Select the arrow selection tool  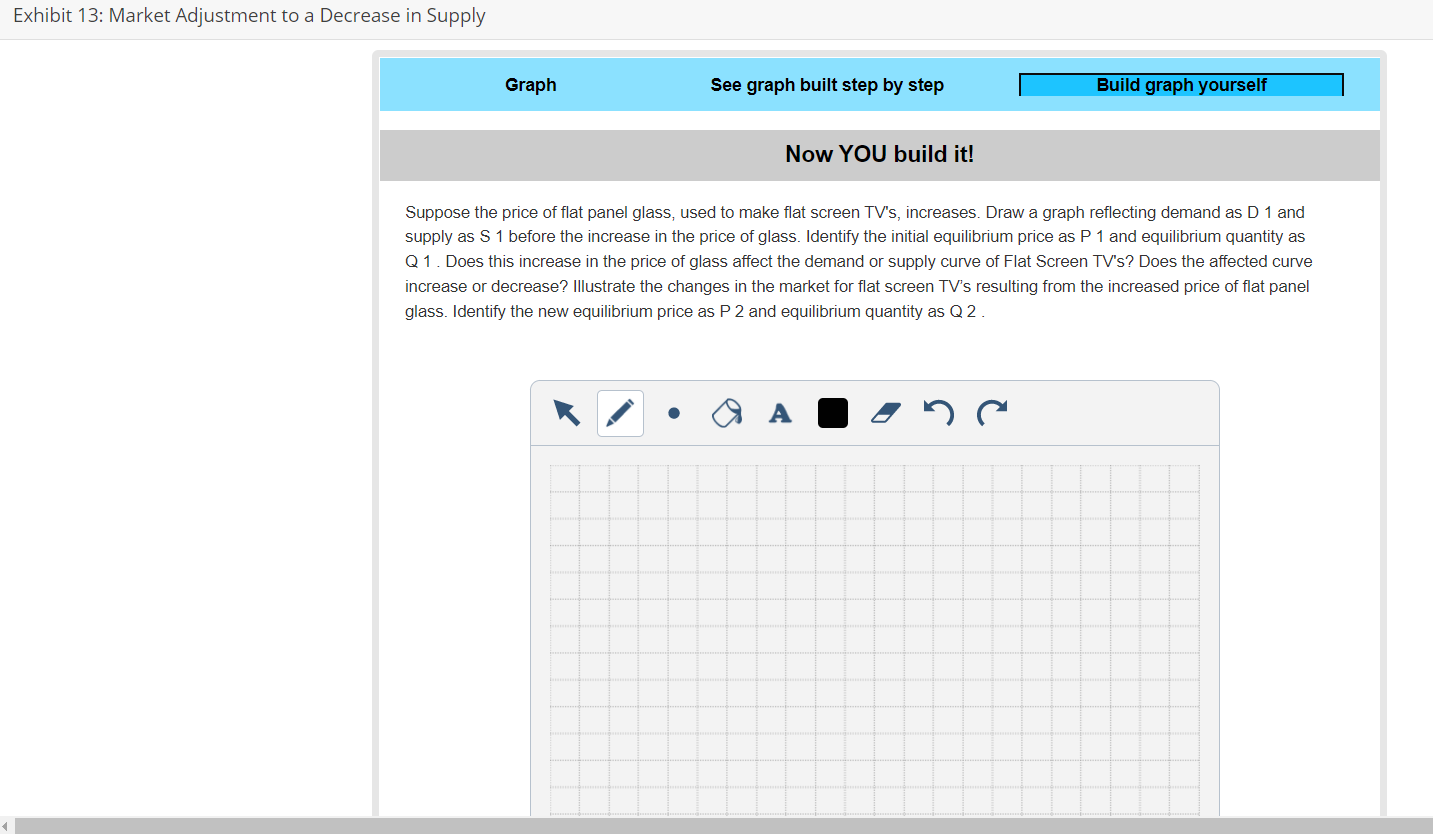click(x=566, y=413)
